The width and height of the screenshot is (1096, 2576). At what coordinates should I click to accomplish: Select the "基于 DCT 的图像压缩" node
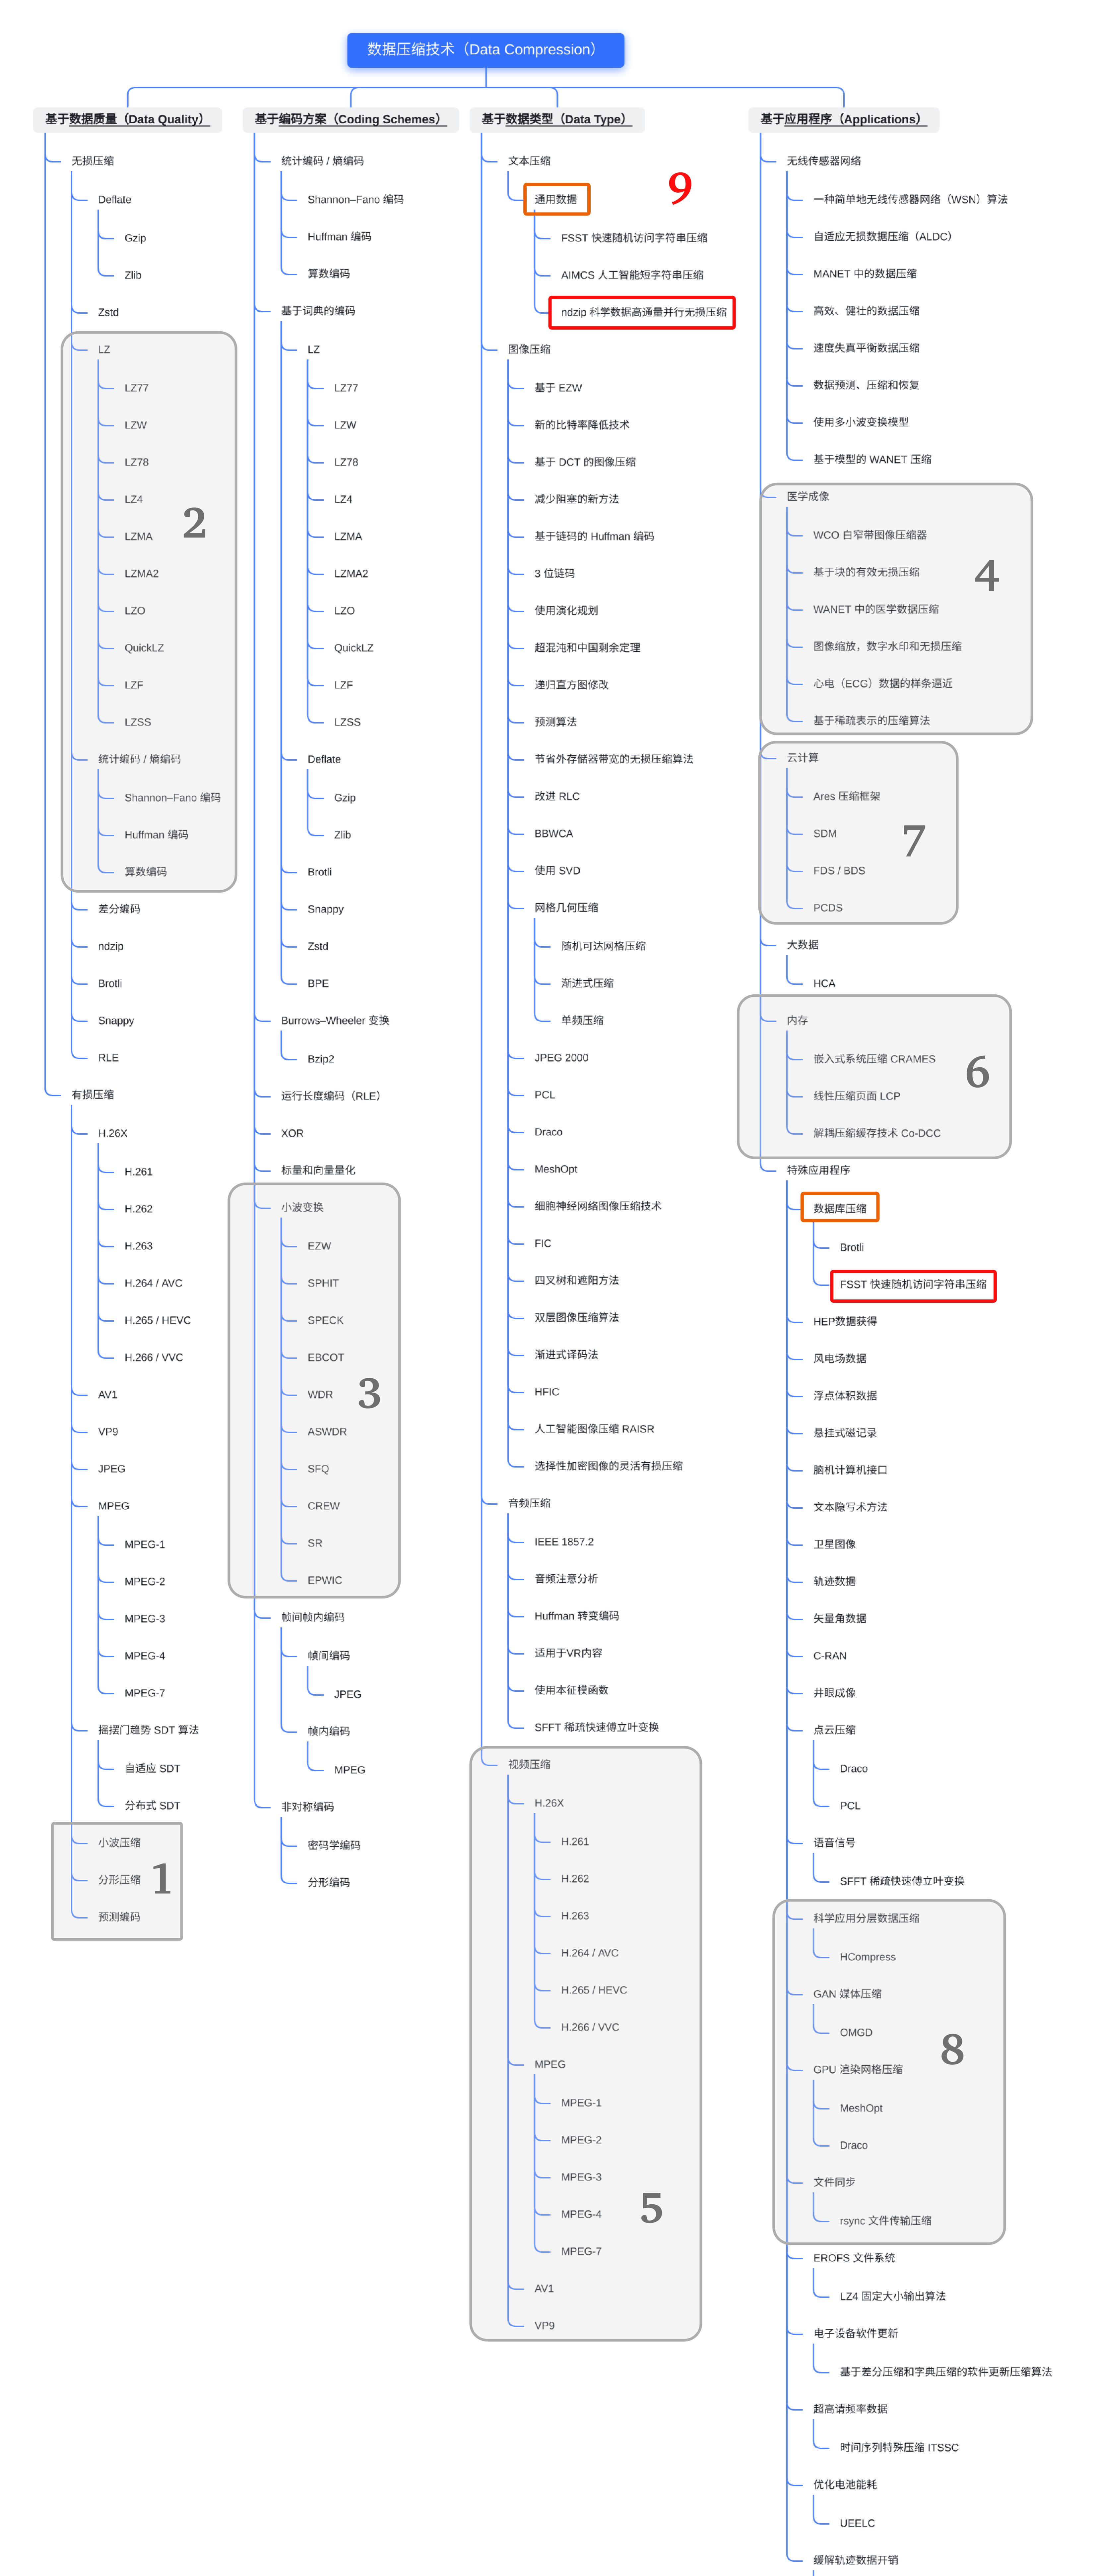tap(585, 462)
